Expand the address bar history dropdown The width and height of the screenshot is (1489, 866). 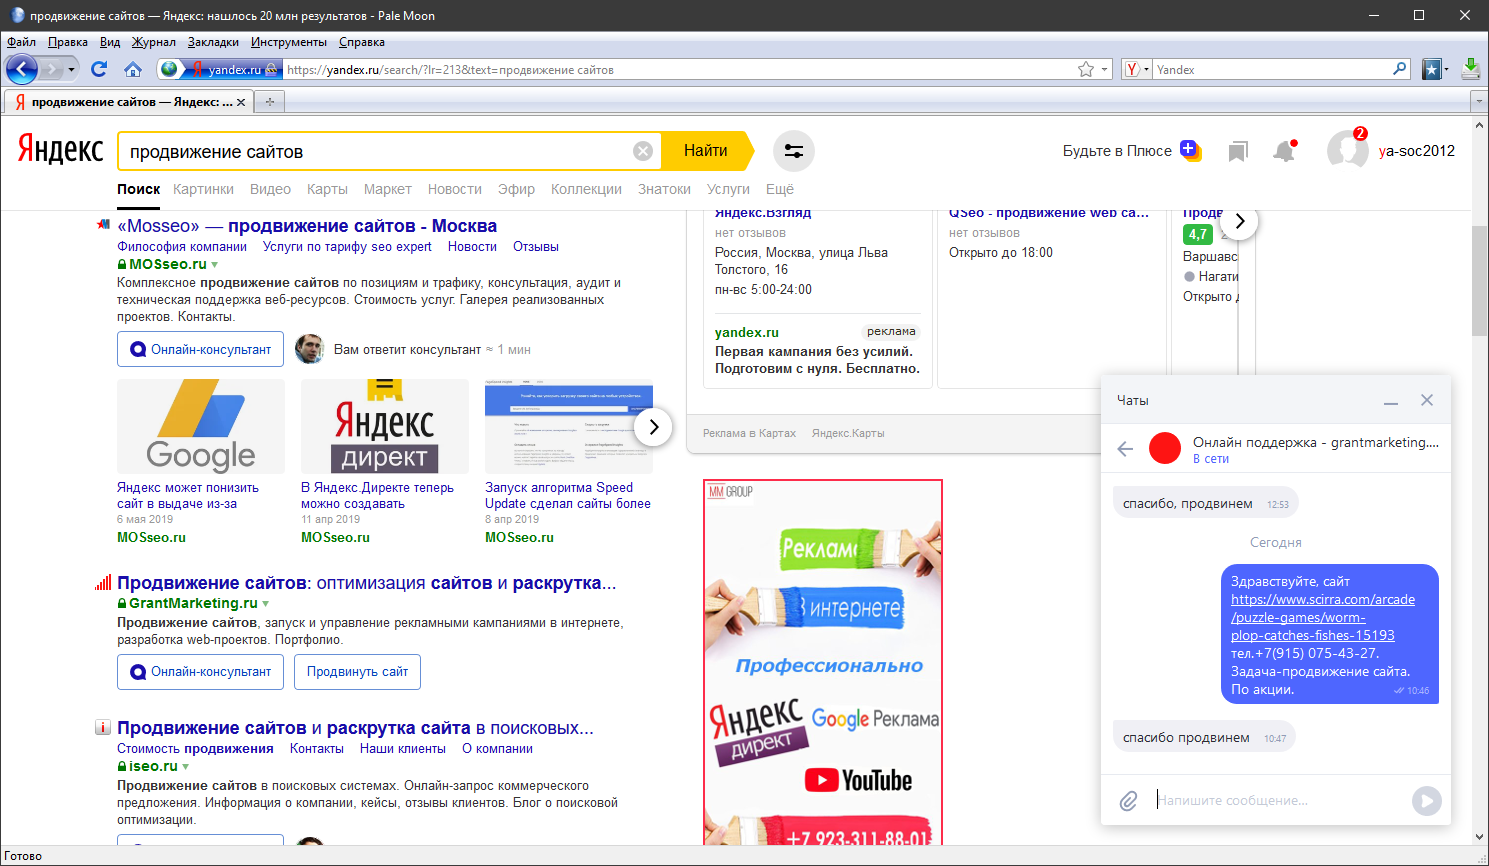(x=1105, y=69)
